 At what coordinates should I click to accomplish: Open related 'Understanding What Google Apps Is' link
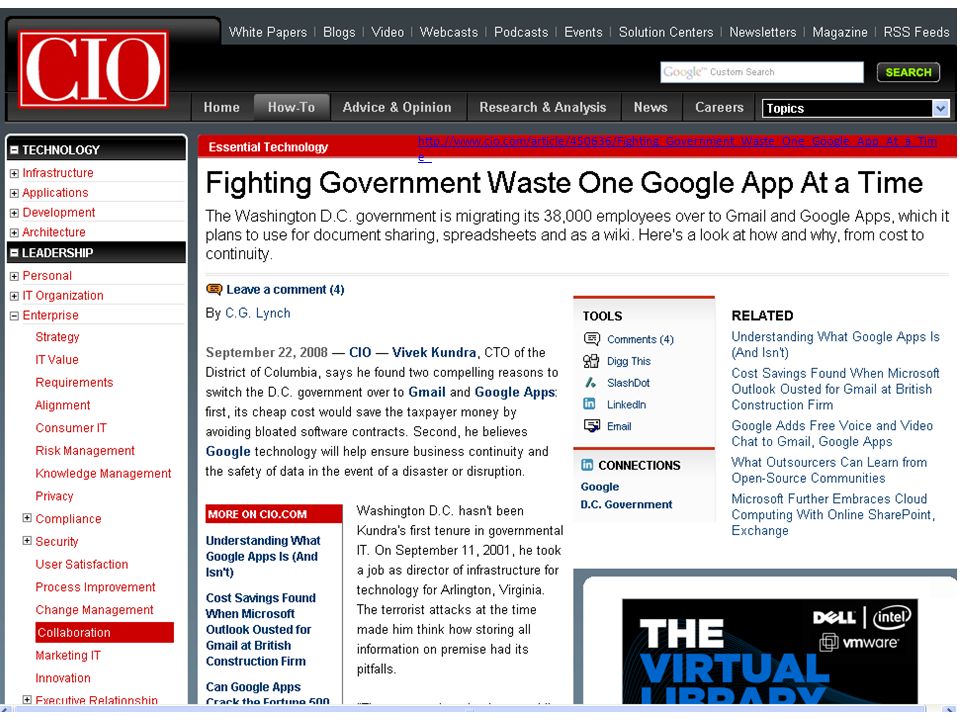click(835, 345)
